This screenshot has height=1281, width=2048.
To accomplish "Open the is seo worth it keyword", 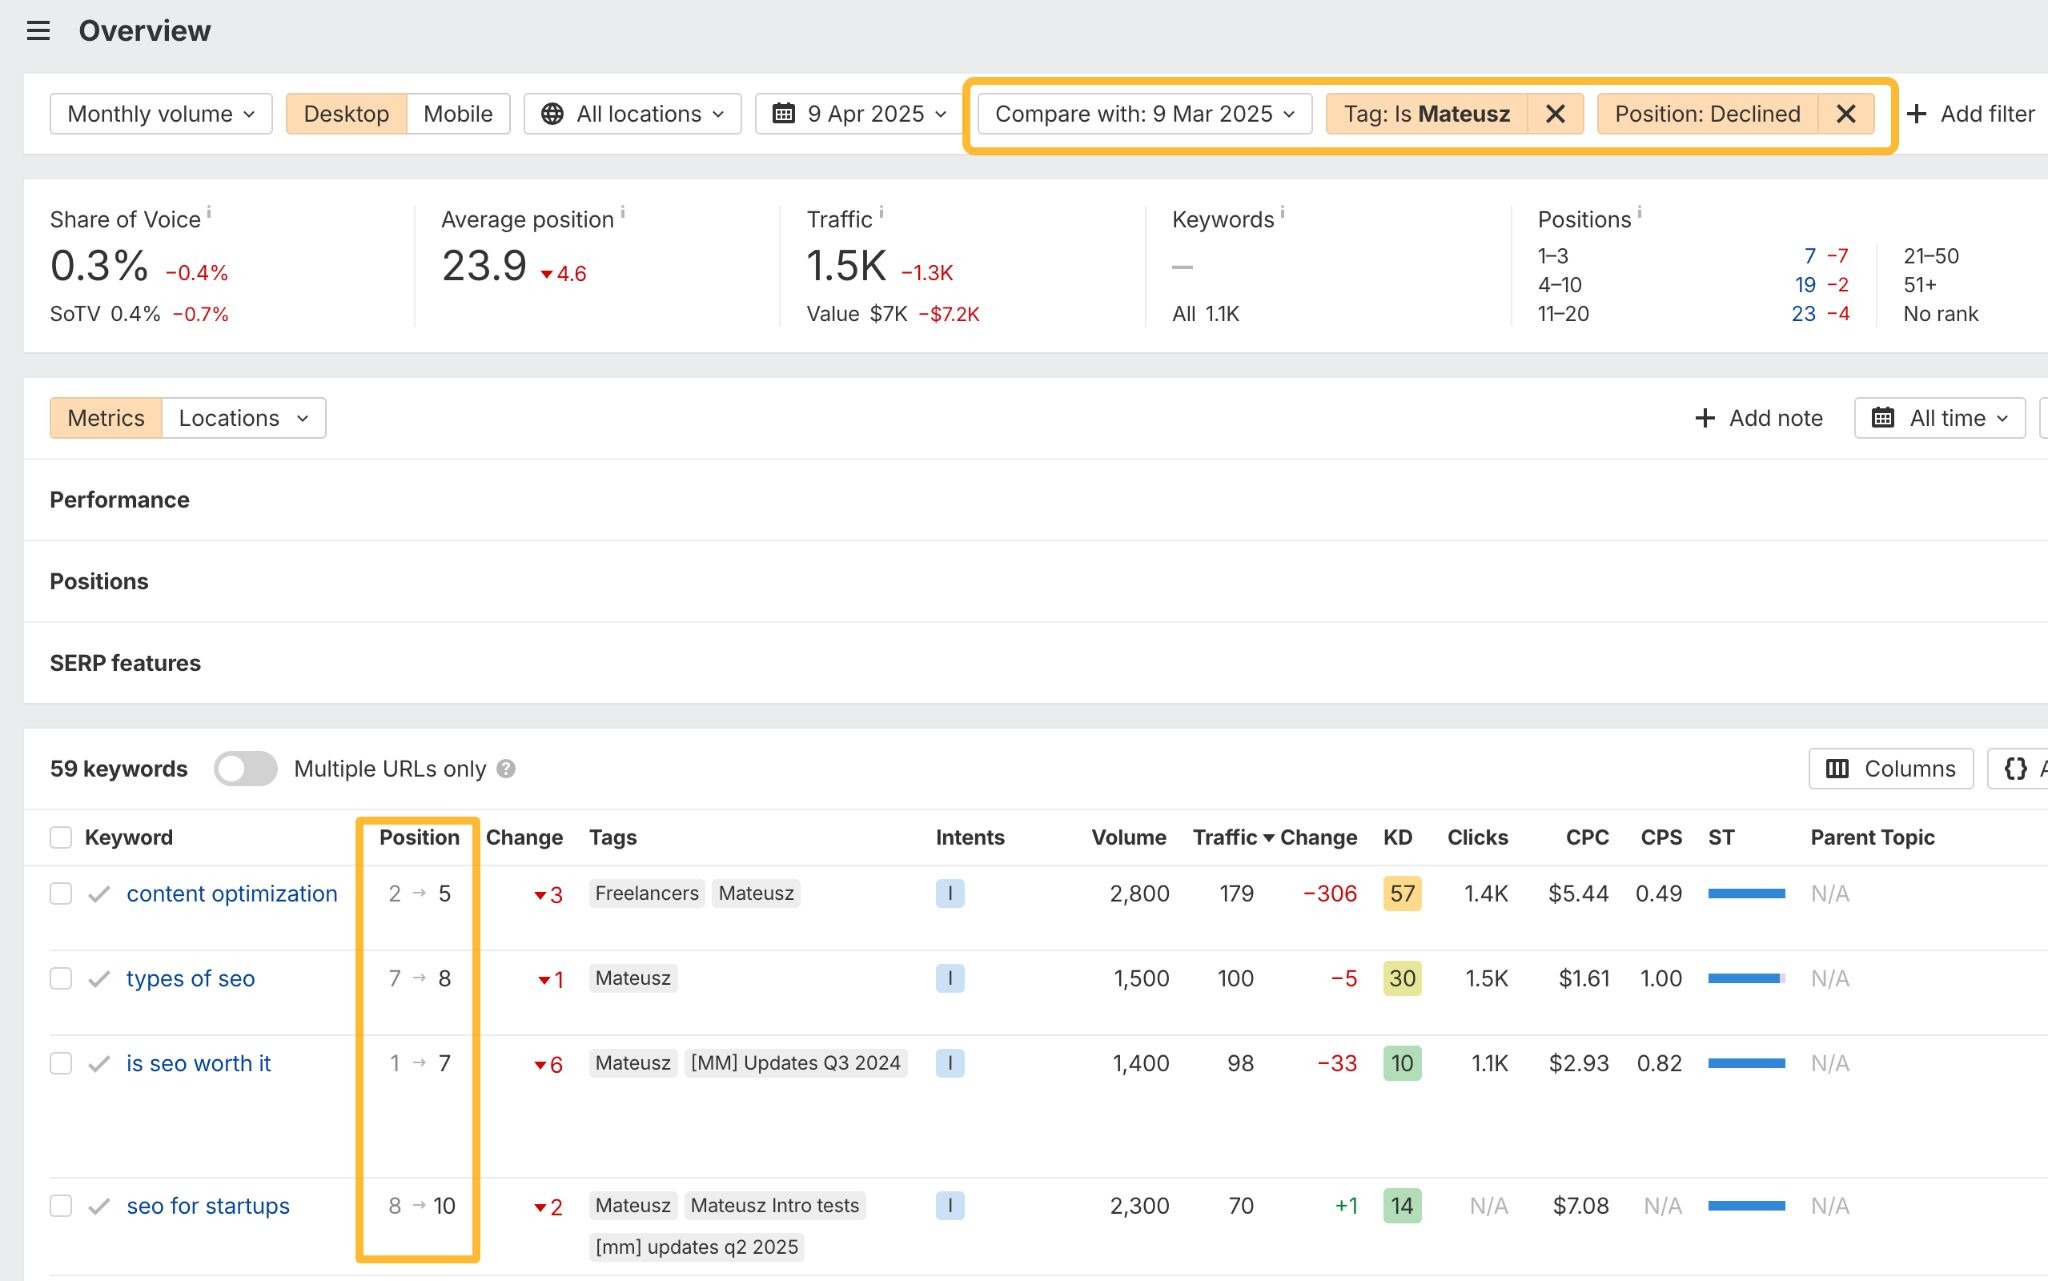I will pos(198,1063).
